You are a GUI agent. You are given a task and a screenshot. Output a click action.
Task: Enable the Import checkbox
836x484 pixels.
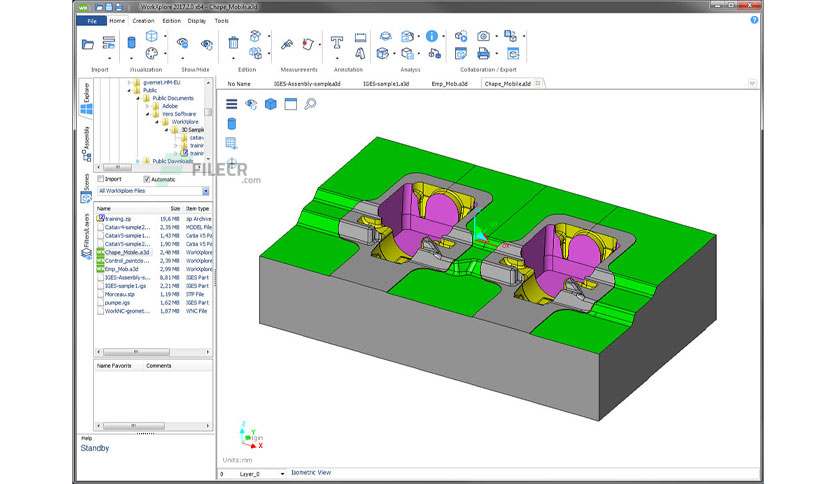101,179
